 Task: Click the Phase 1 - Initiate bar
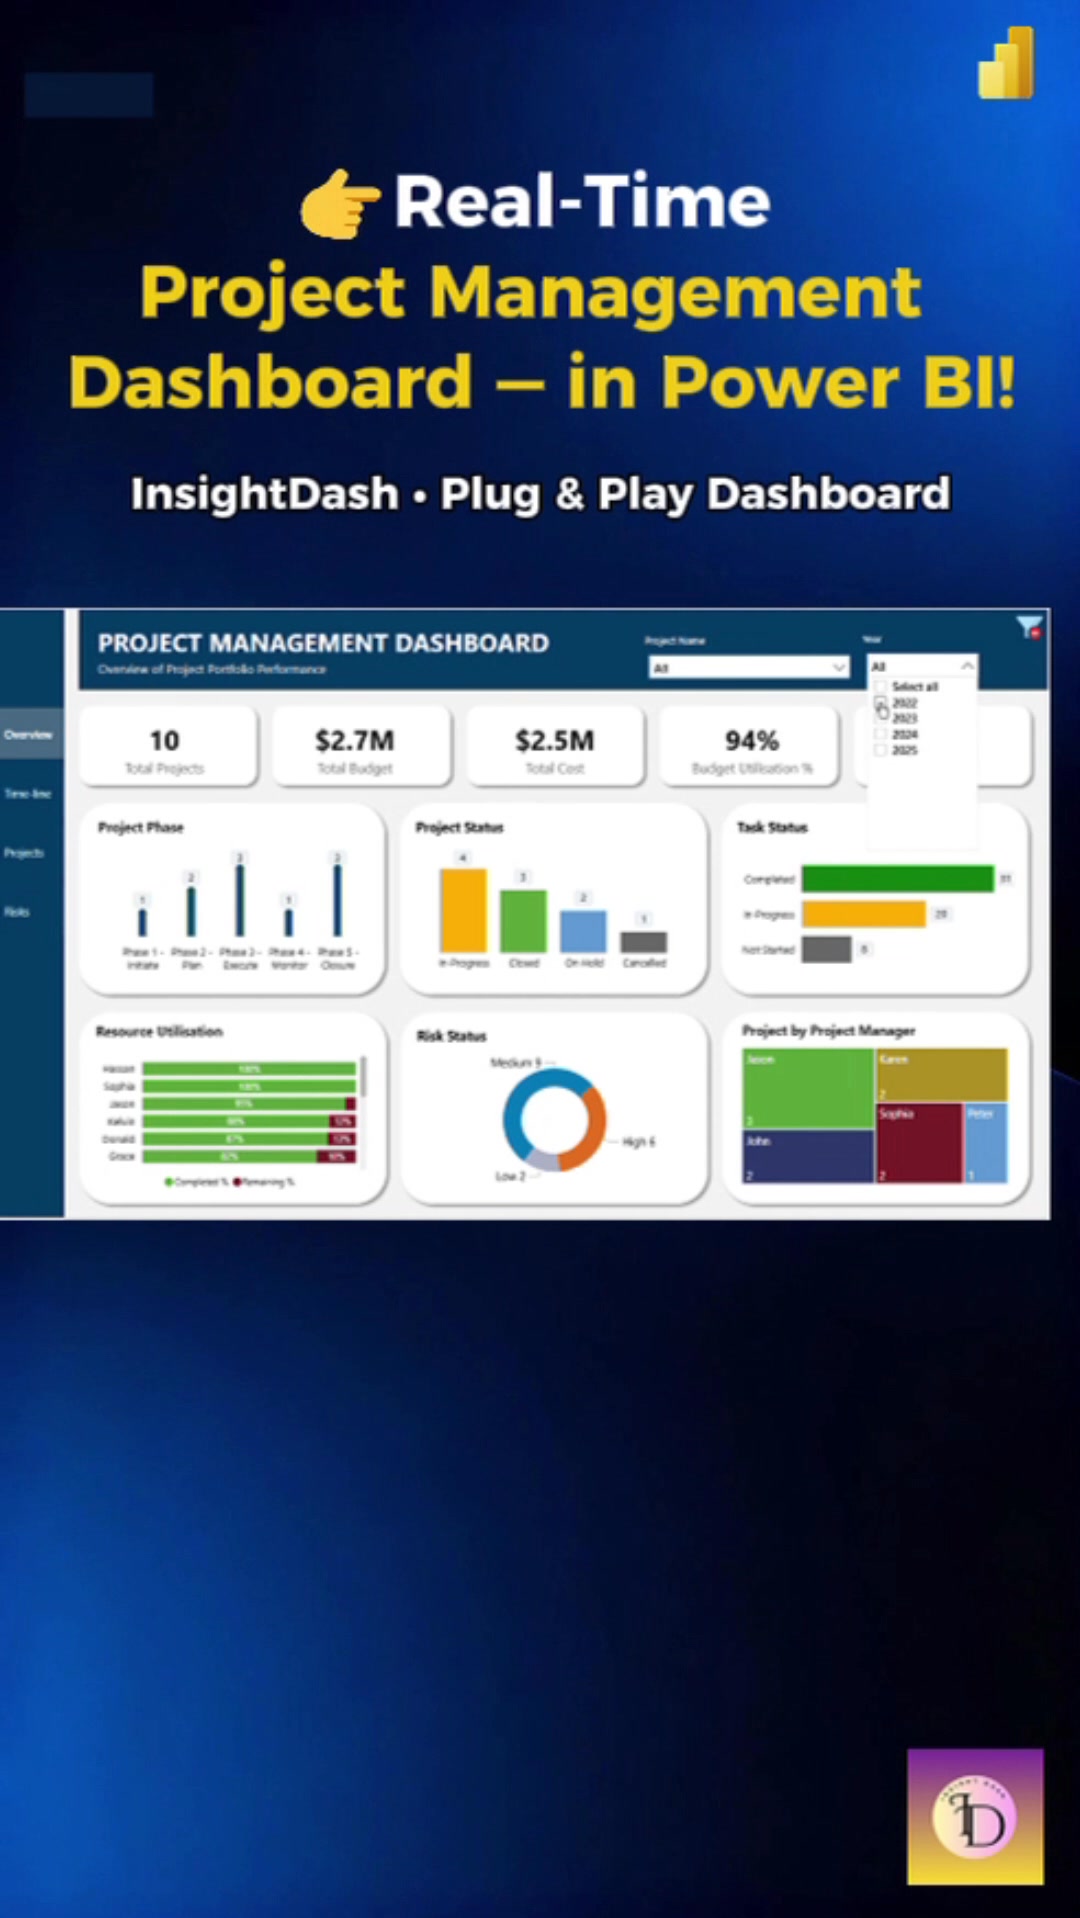[142, 922]
